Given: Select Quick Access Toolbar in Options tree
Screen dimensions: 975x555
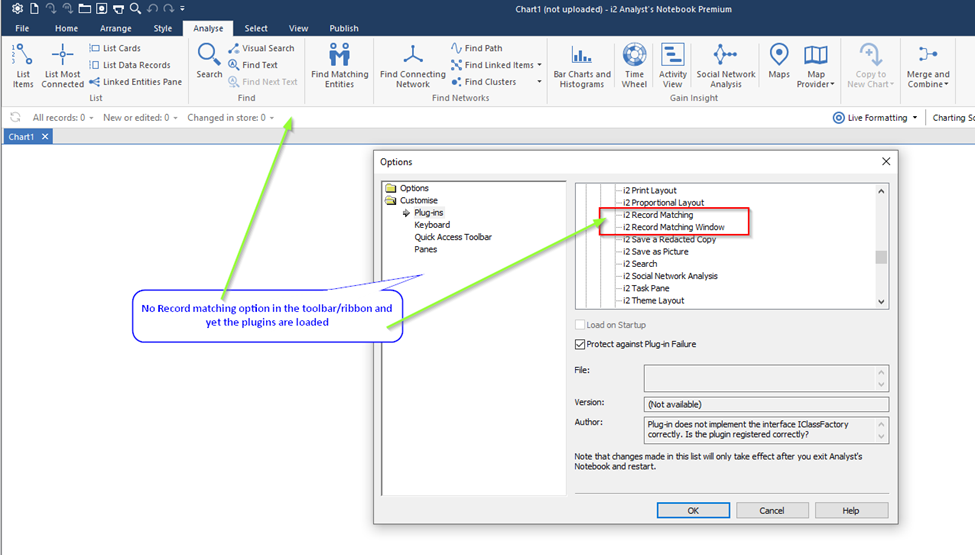Looking at the screenshot, I should coord(453,237).
